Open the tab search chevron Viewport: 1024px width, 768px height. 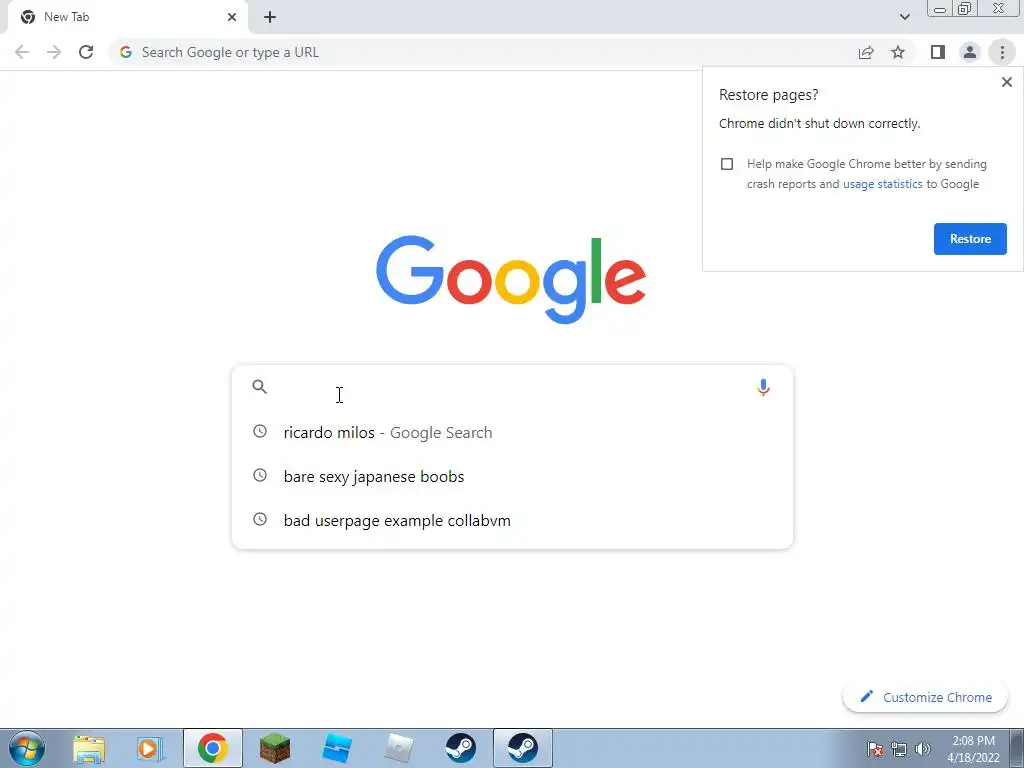pyautogui.click(x=904, y=17)
